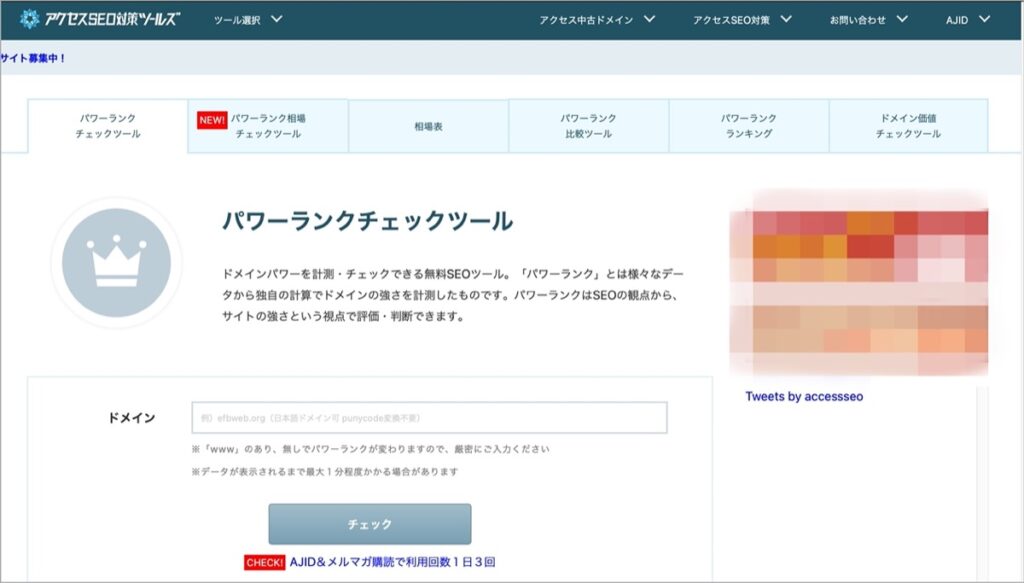
Task: Expand the アクセス中古ドメイン chevron
Action: point(649,19)
